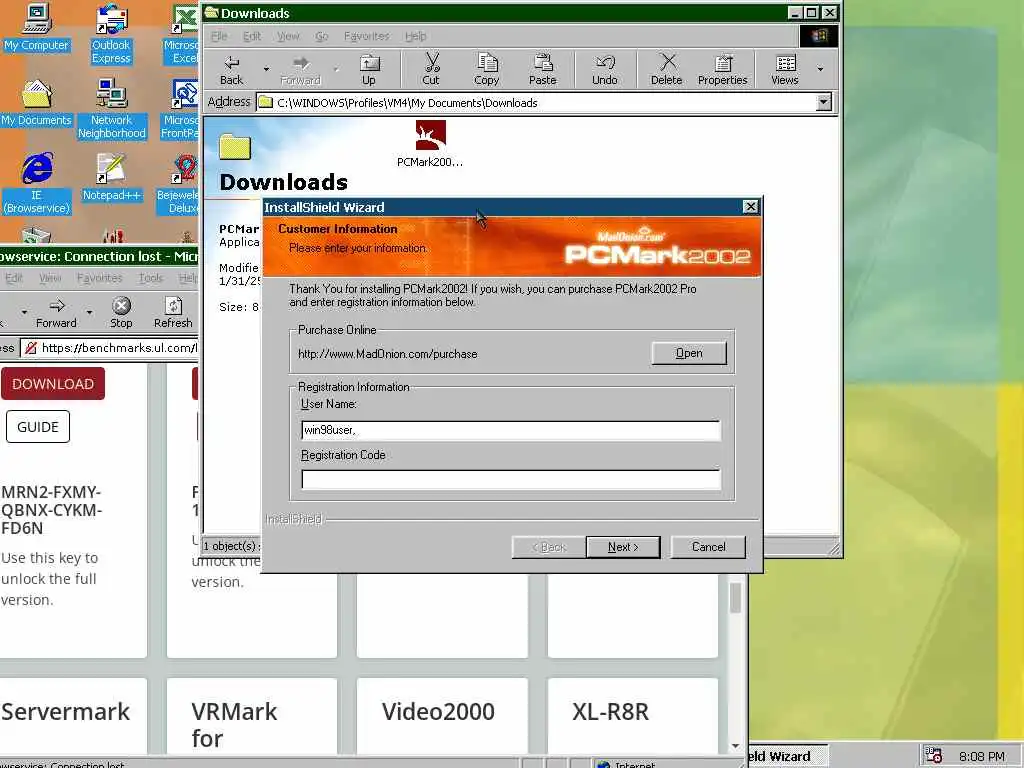
Task: Open Network Neighborhood icon
Action: pyautogui.click(x=111, y=108)
